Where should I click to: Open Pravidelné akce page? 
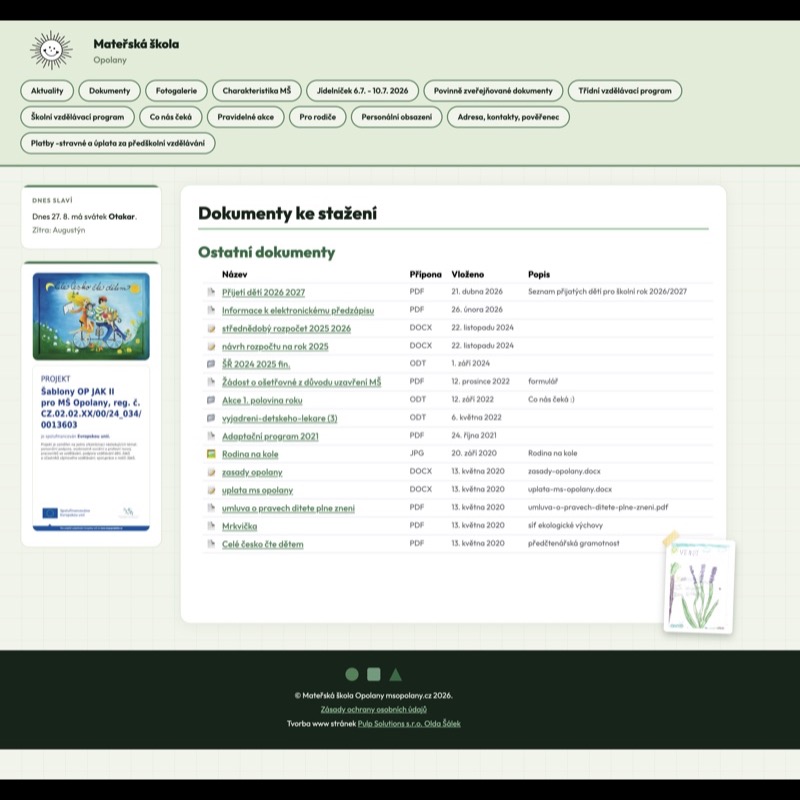pos(245,117)
